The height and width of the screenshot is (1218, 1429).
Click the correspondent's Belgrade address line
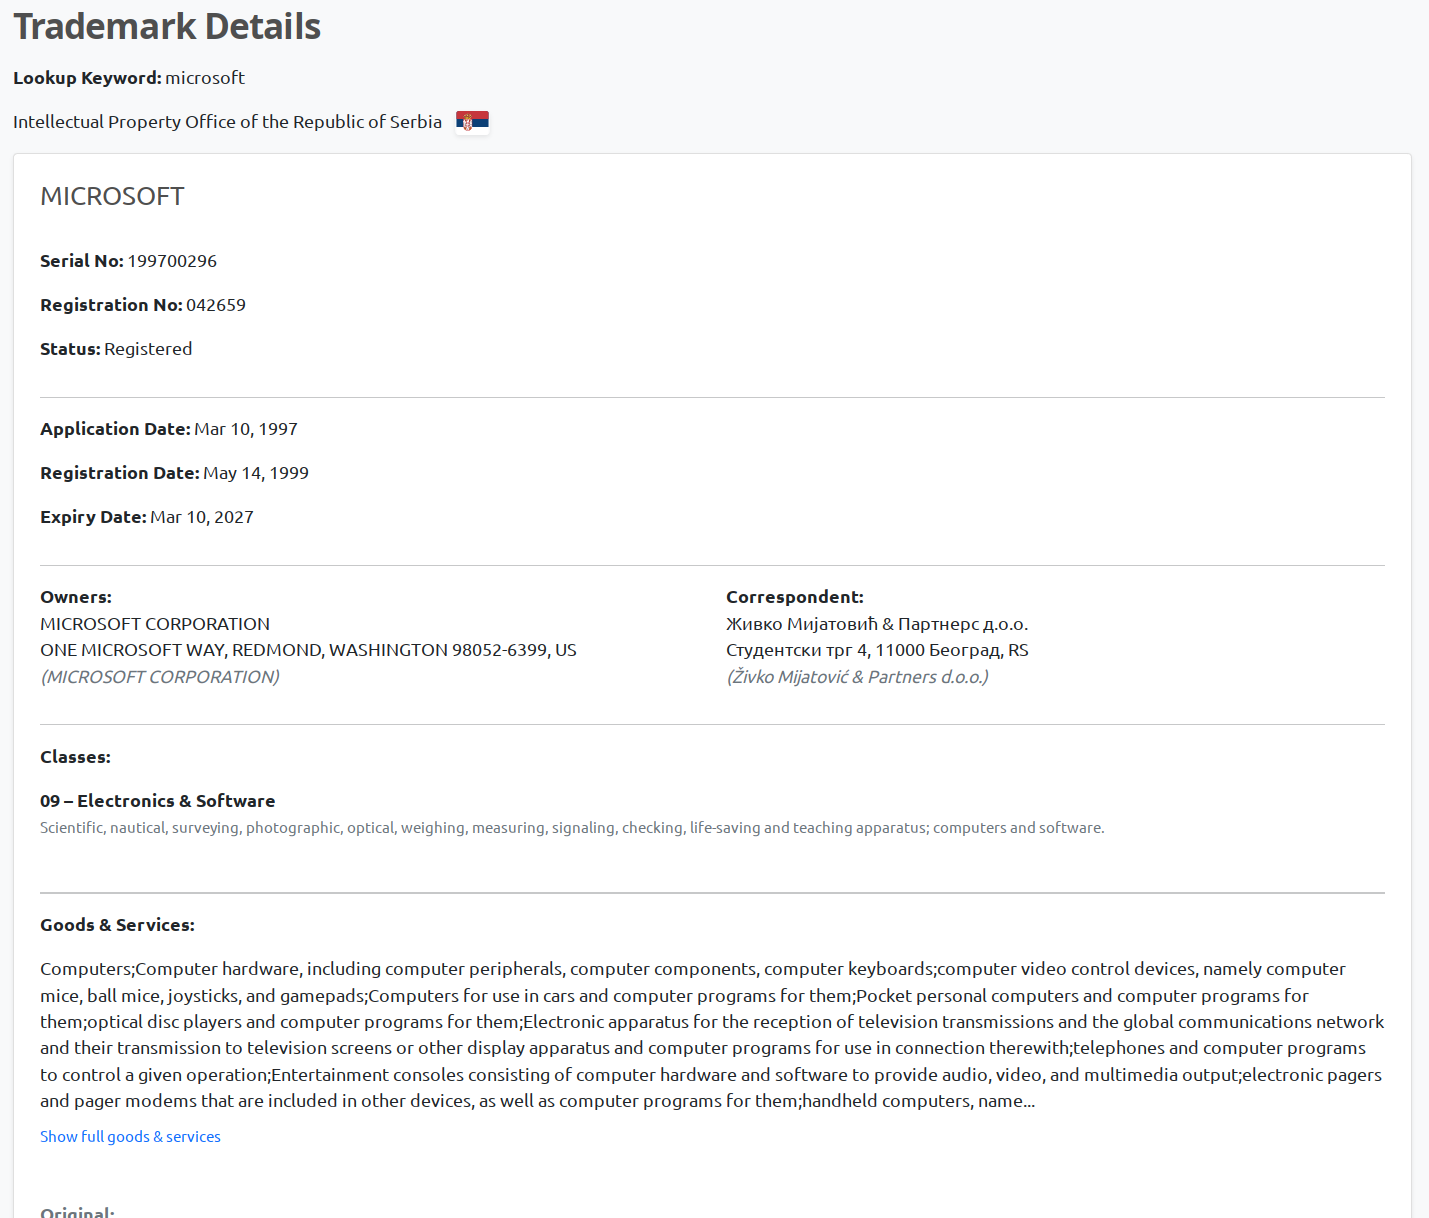[x=877, y=650]
